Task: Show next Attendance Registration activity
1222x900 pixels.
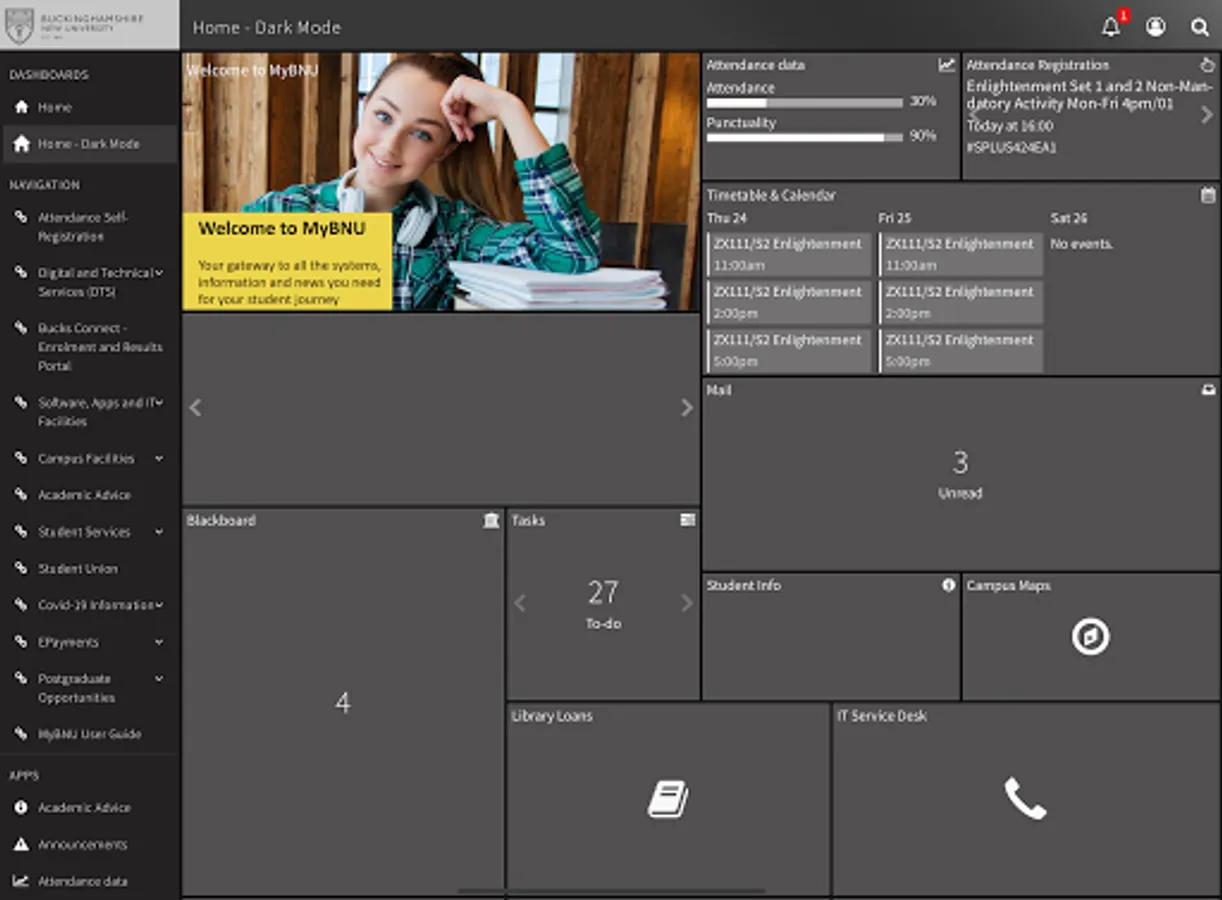Action: click(x=1207, y=115)
